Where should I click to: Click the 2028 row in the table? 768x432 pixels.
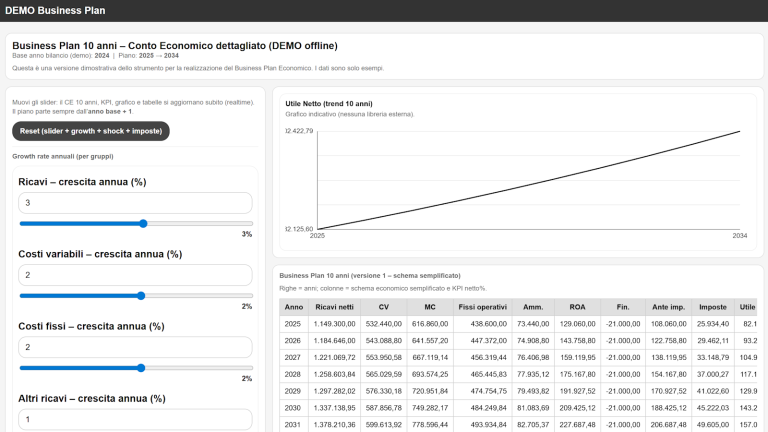(293, 373)
